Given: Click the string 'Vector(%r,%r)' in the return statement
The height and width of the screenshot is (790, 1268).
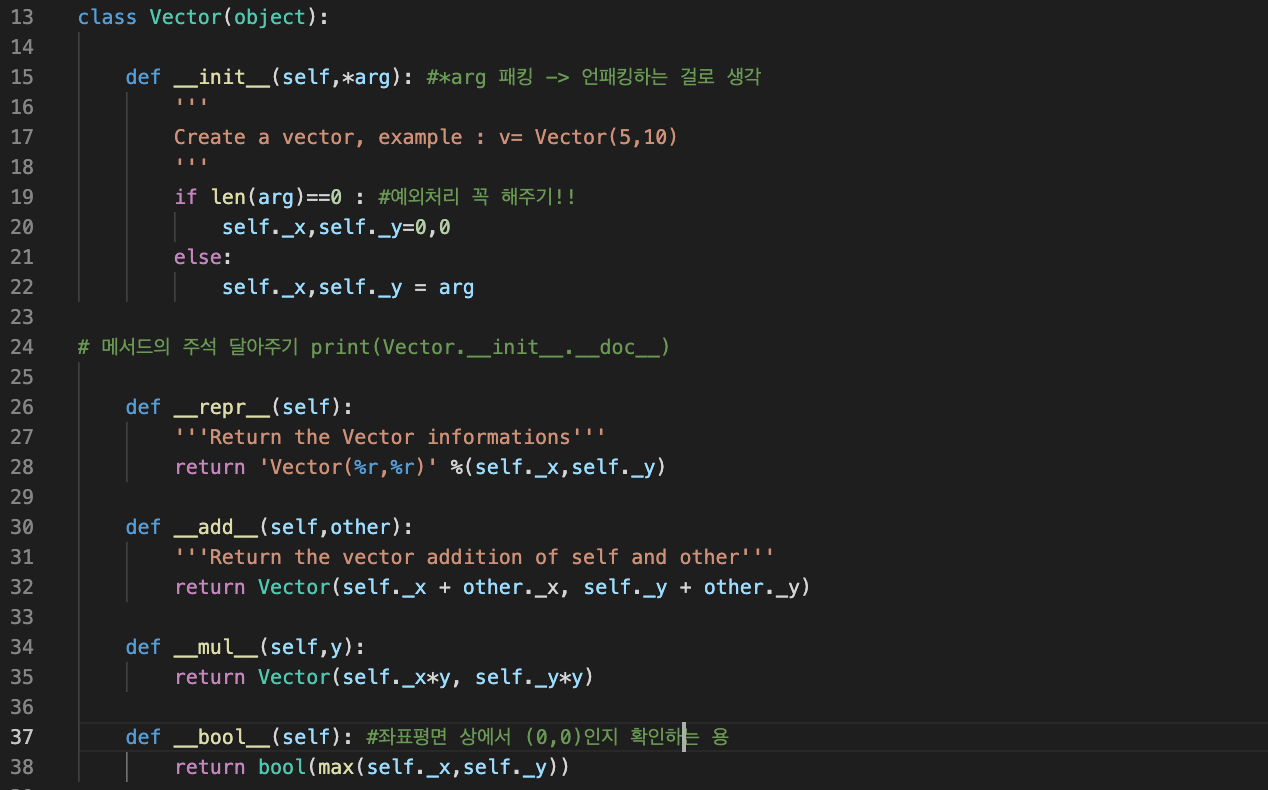Looking at the screenshot, I should (x=348, y=467).
